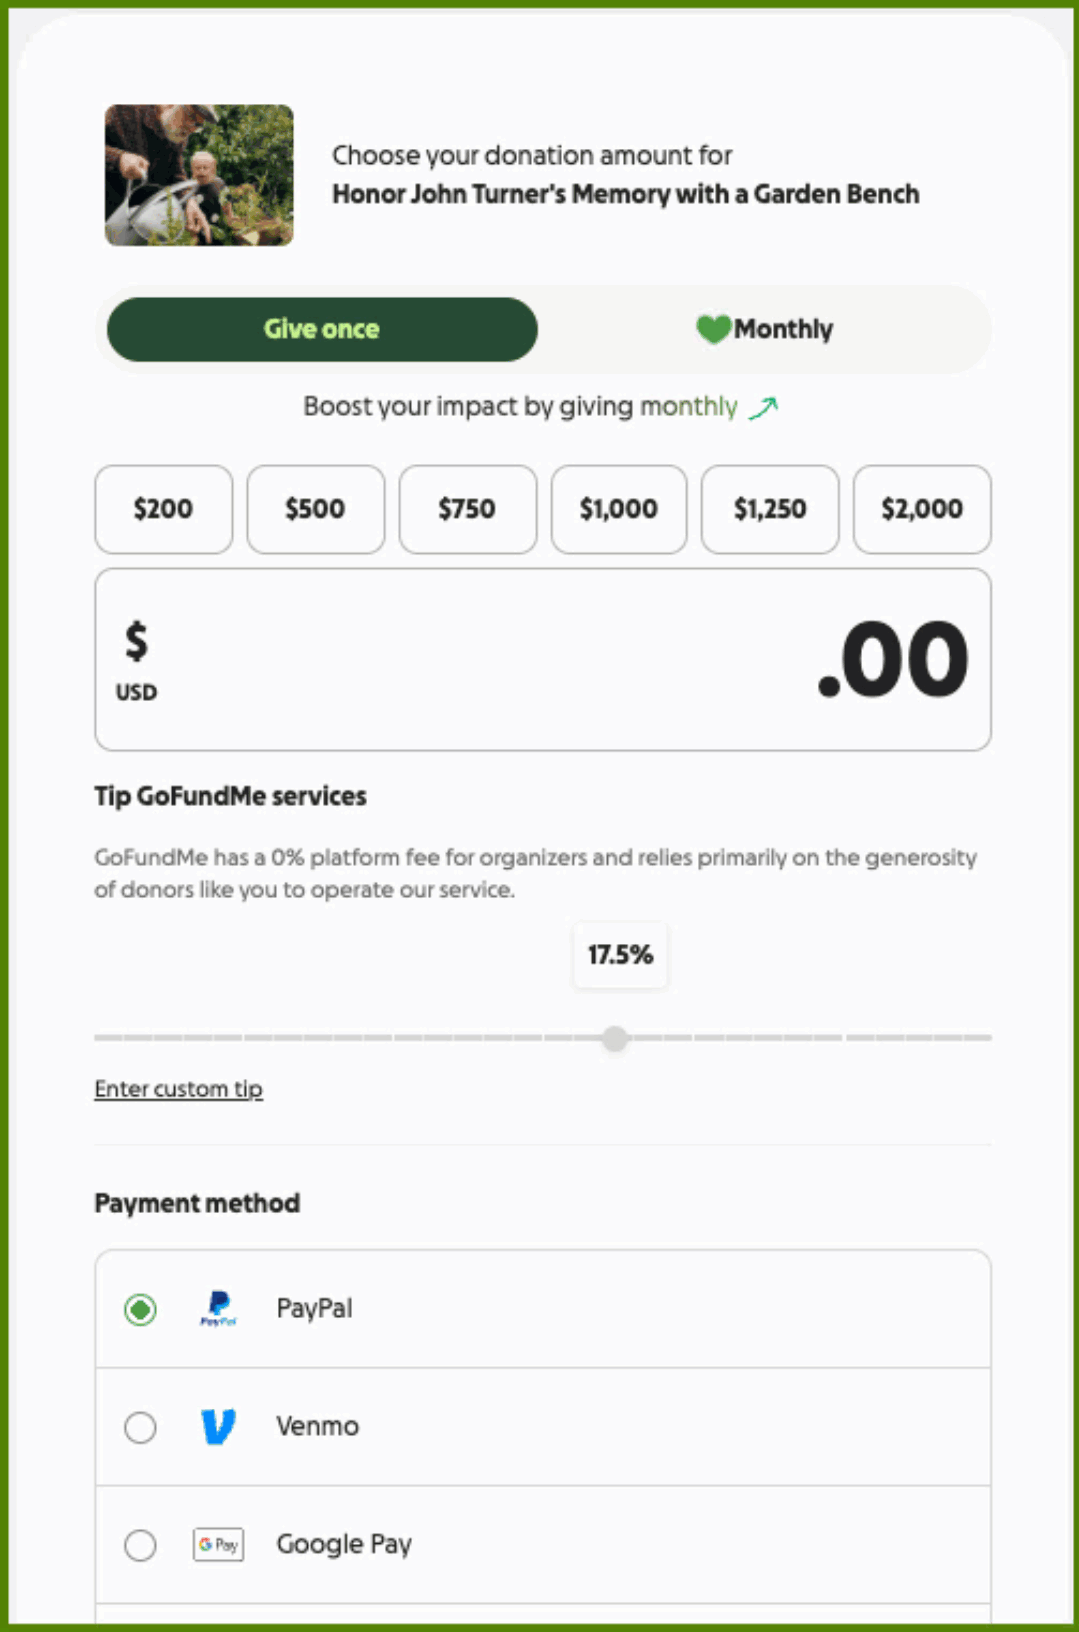Choose the $500 donation amount

pos(316,509)
